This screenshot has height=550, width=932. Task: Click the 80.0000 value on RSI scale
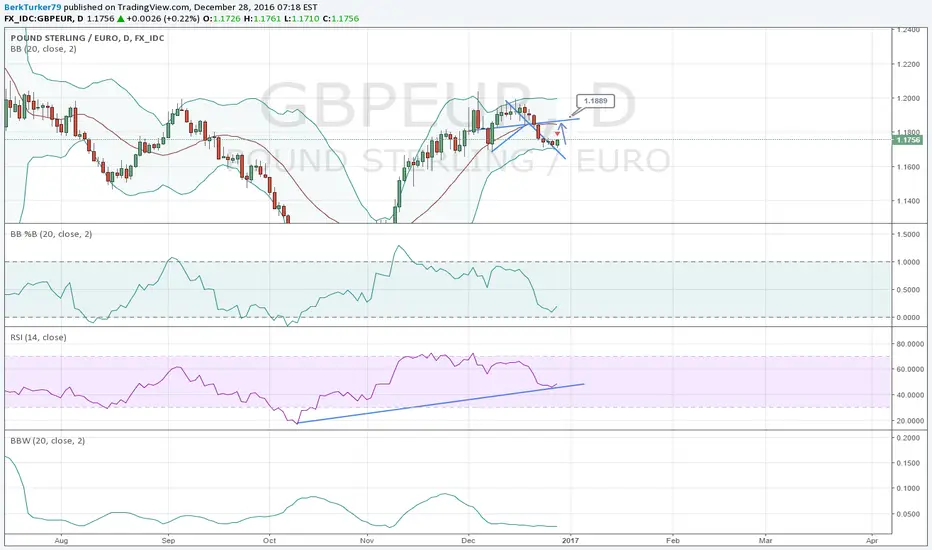(x=910, y=344)
